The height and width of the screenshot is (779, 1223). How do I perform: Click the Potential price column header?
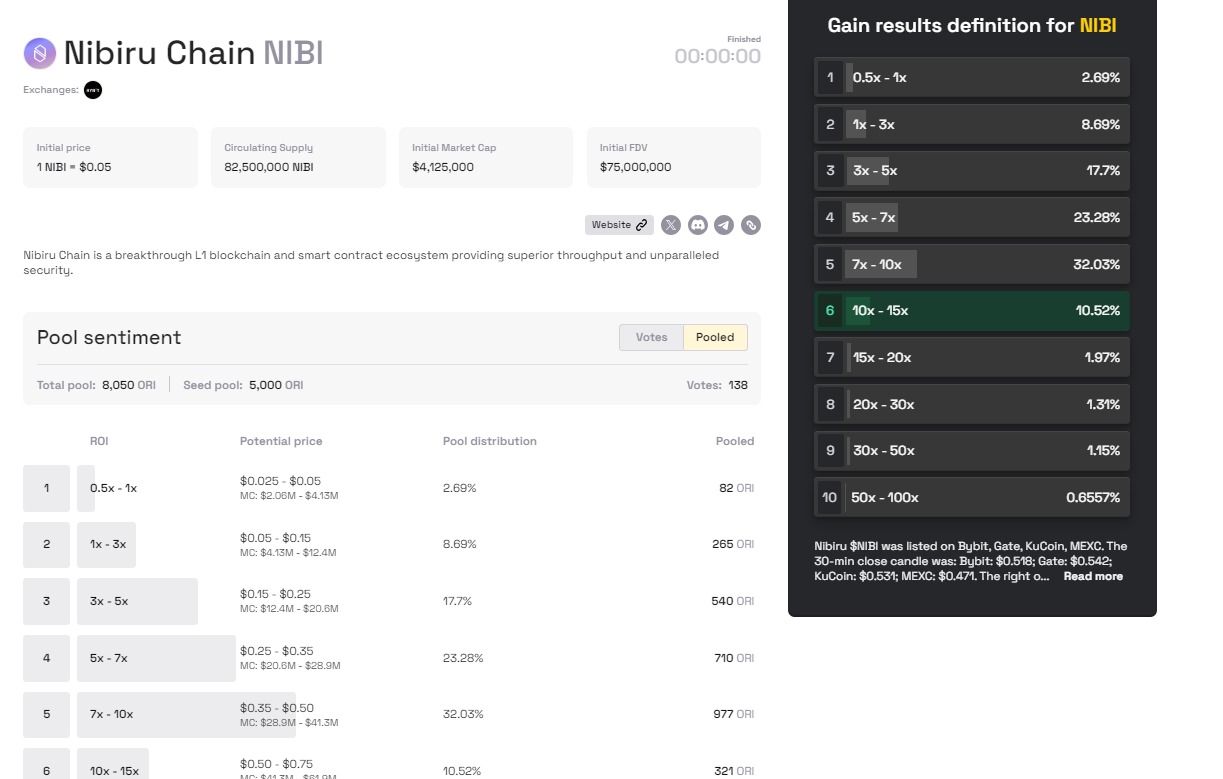281,441
